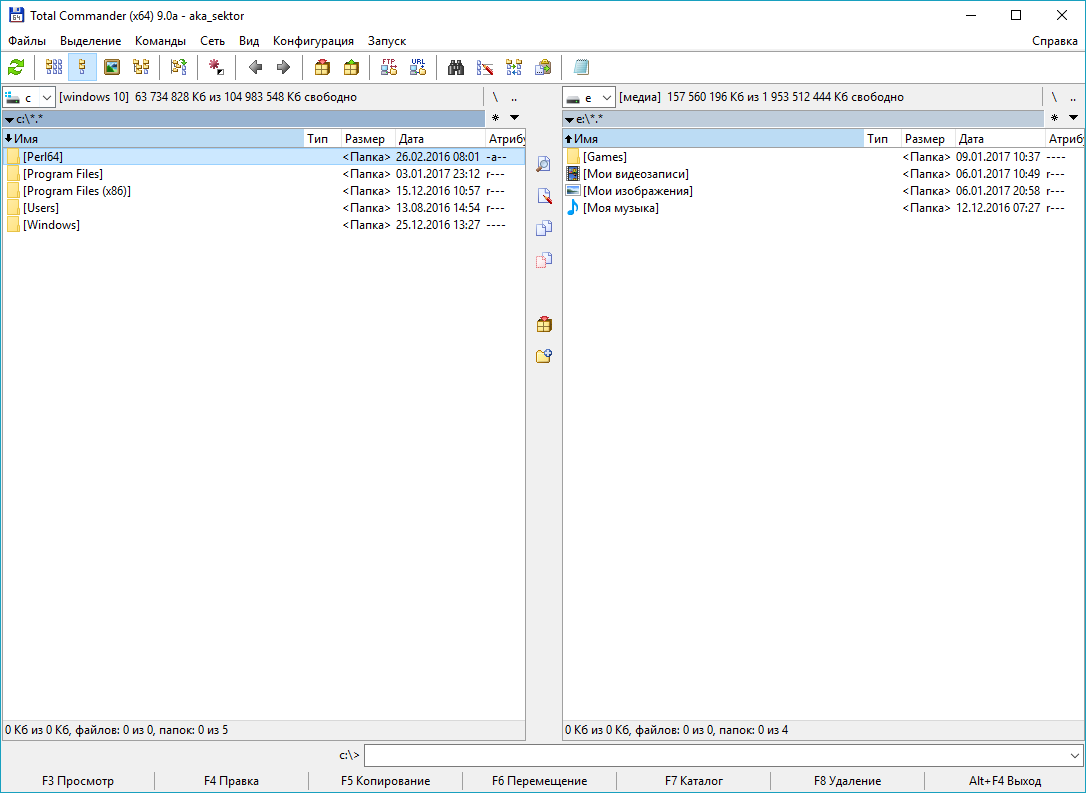Screen dimensions: 1086x793
Task: Click into the command line input field
Action: [715, 755]
